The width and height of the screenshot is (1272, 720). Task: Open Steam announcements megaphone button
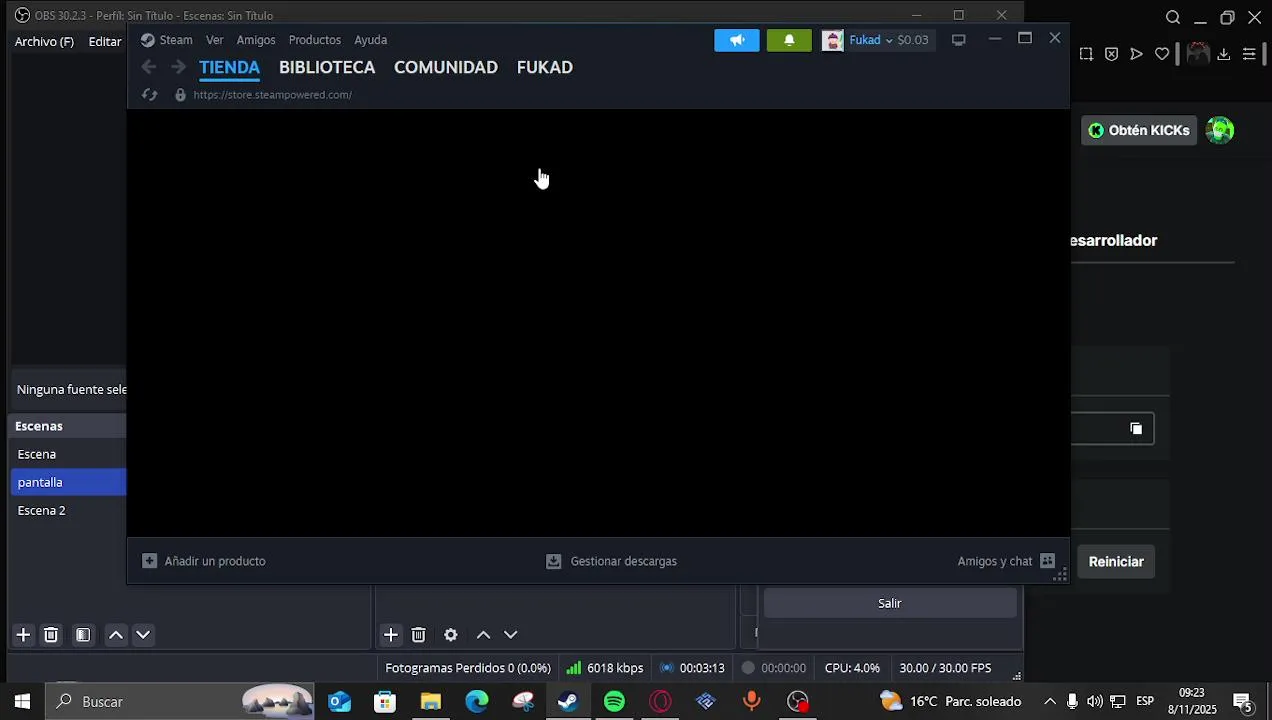(737, 40)
